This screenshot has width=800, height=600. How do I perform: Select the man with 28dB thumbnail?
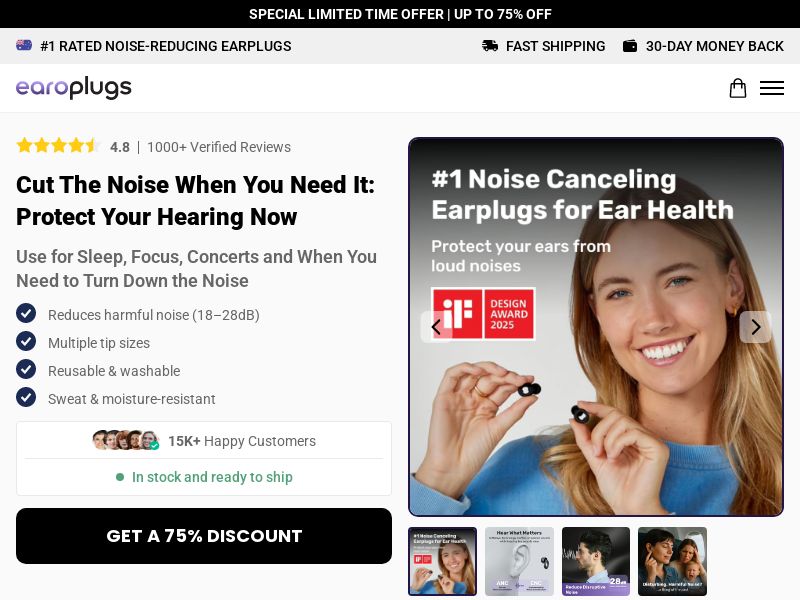pos(596,561)
